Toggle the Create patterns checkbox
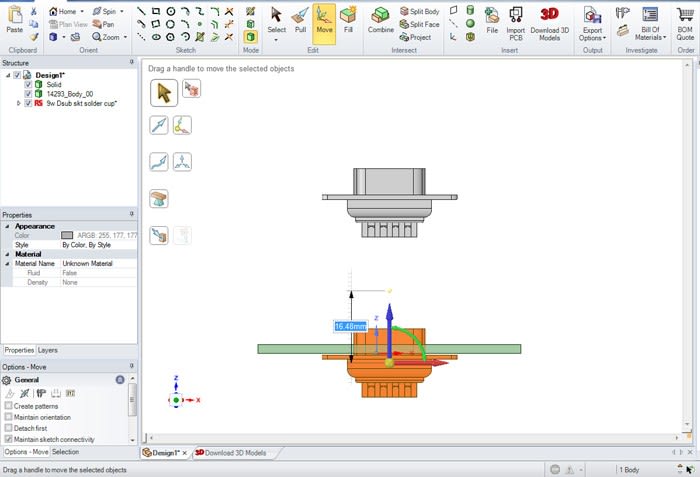Screen dimensions: 700x477 pos(8,406)
